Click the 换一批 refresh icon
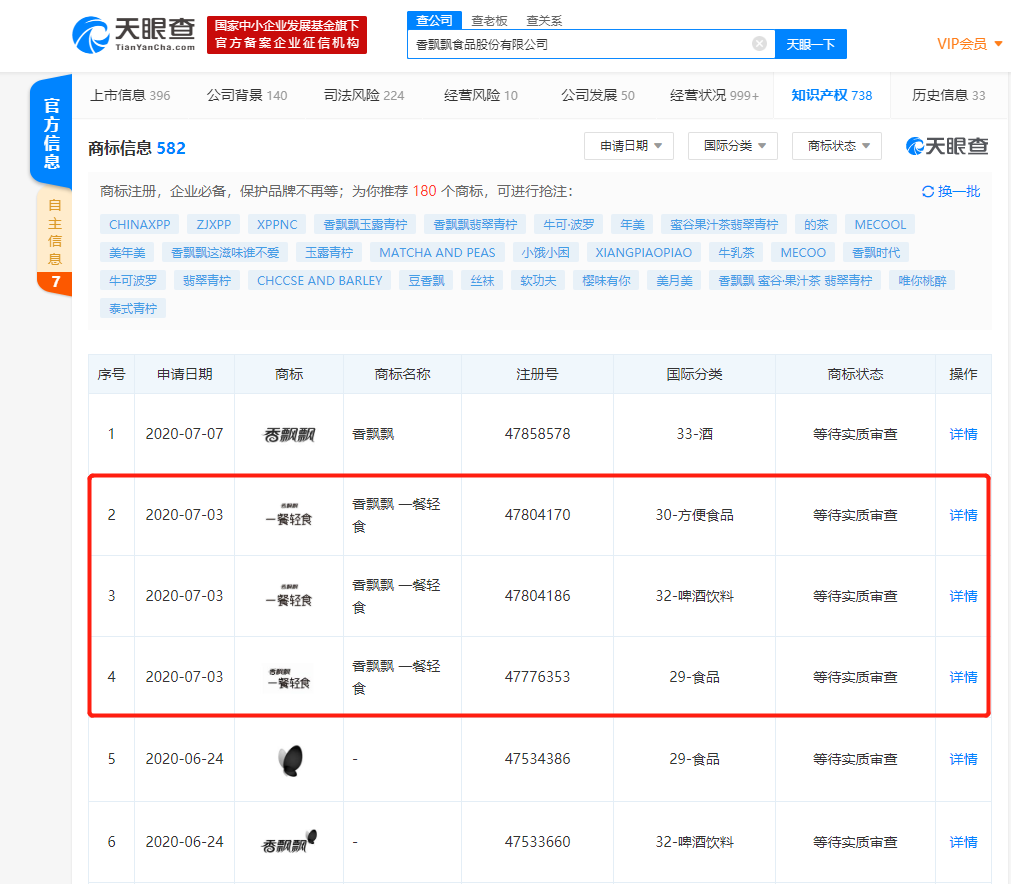 [928, 192]
